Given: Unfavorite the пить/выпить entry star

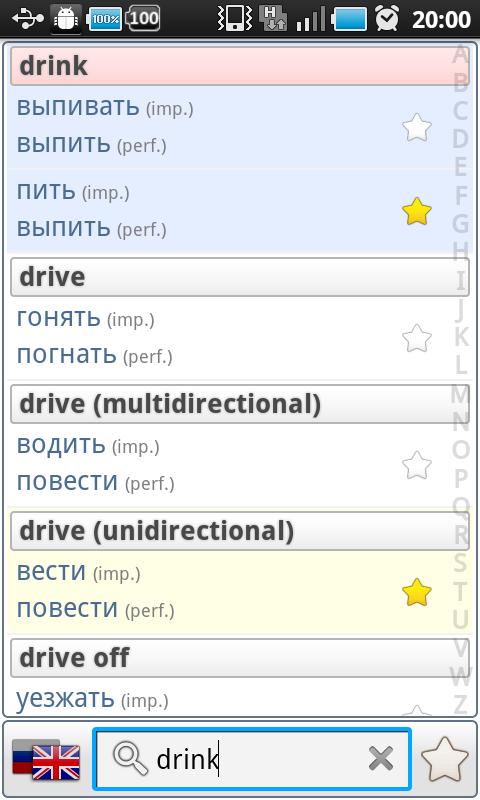Looking at the screenshot, I should (x=417, y=211).
